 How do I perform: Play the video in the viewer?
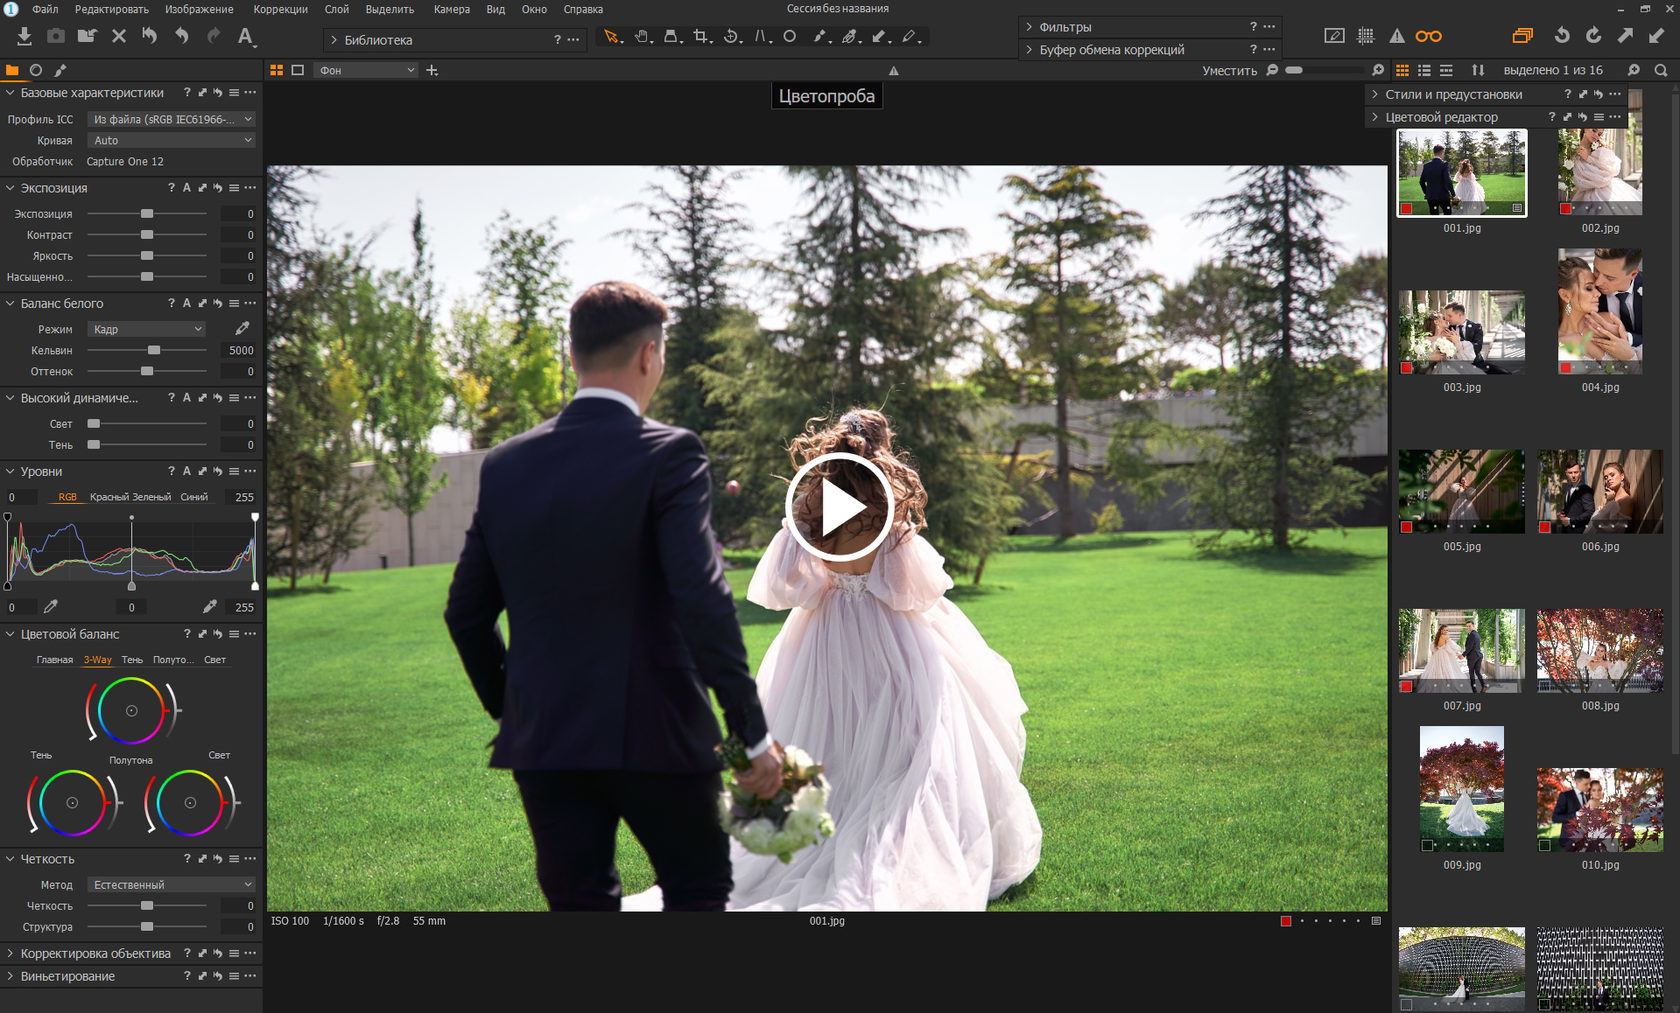pos(838,507)
